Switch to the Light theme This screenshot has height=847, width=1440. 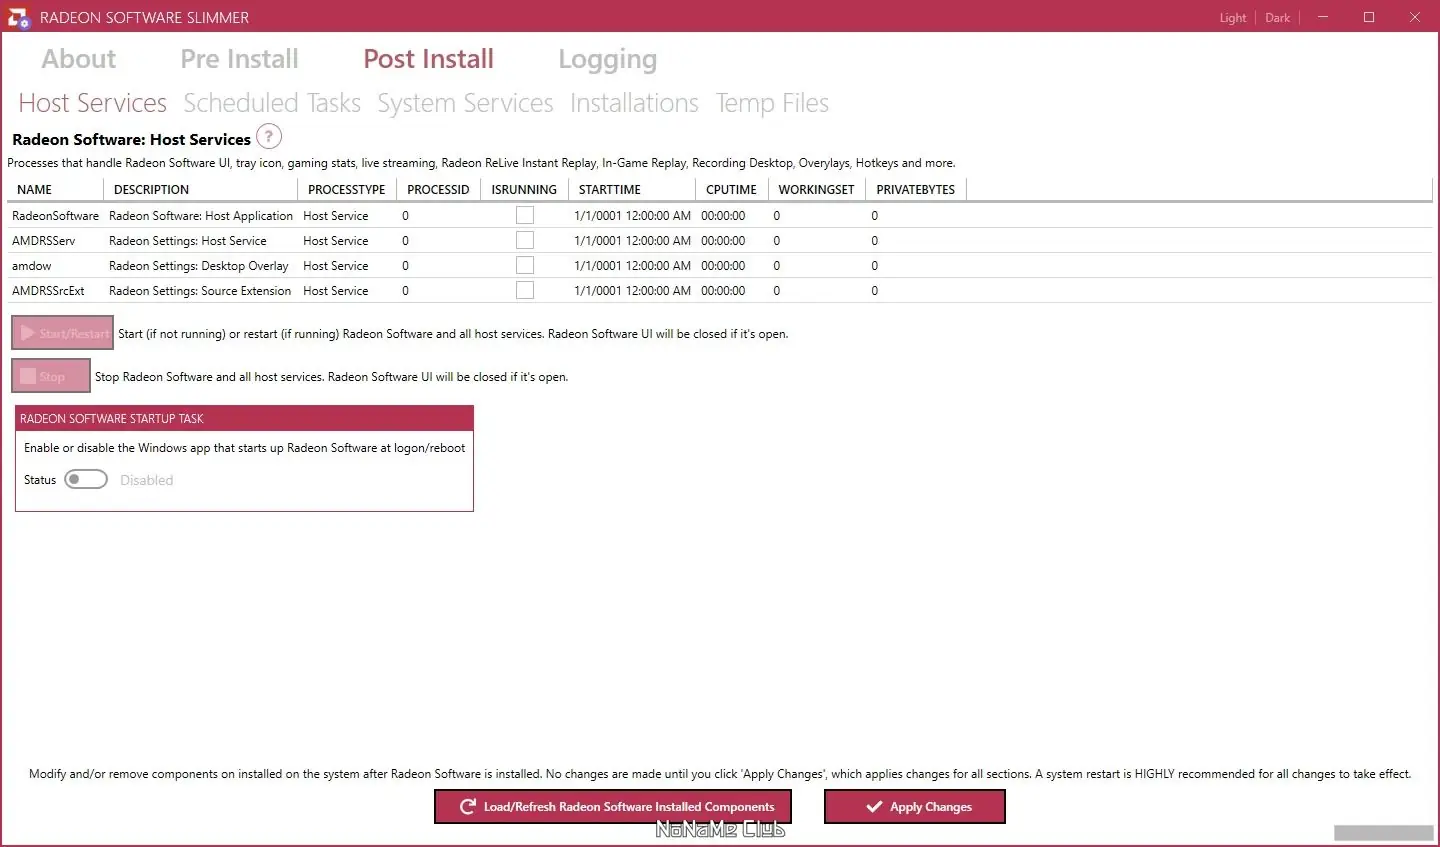pos(1233,18)
